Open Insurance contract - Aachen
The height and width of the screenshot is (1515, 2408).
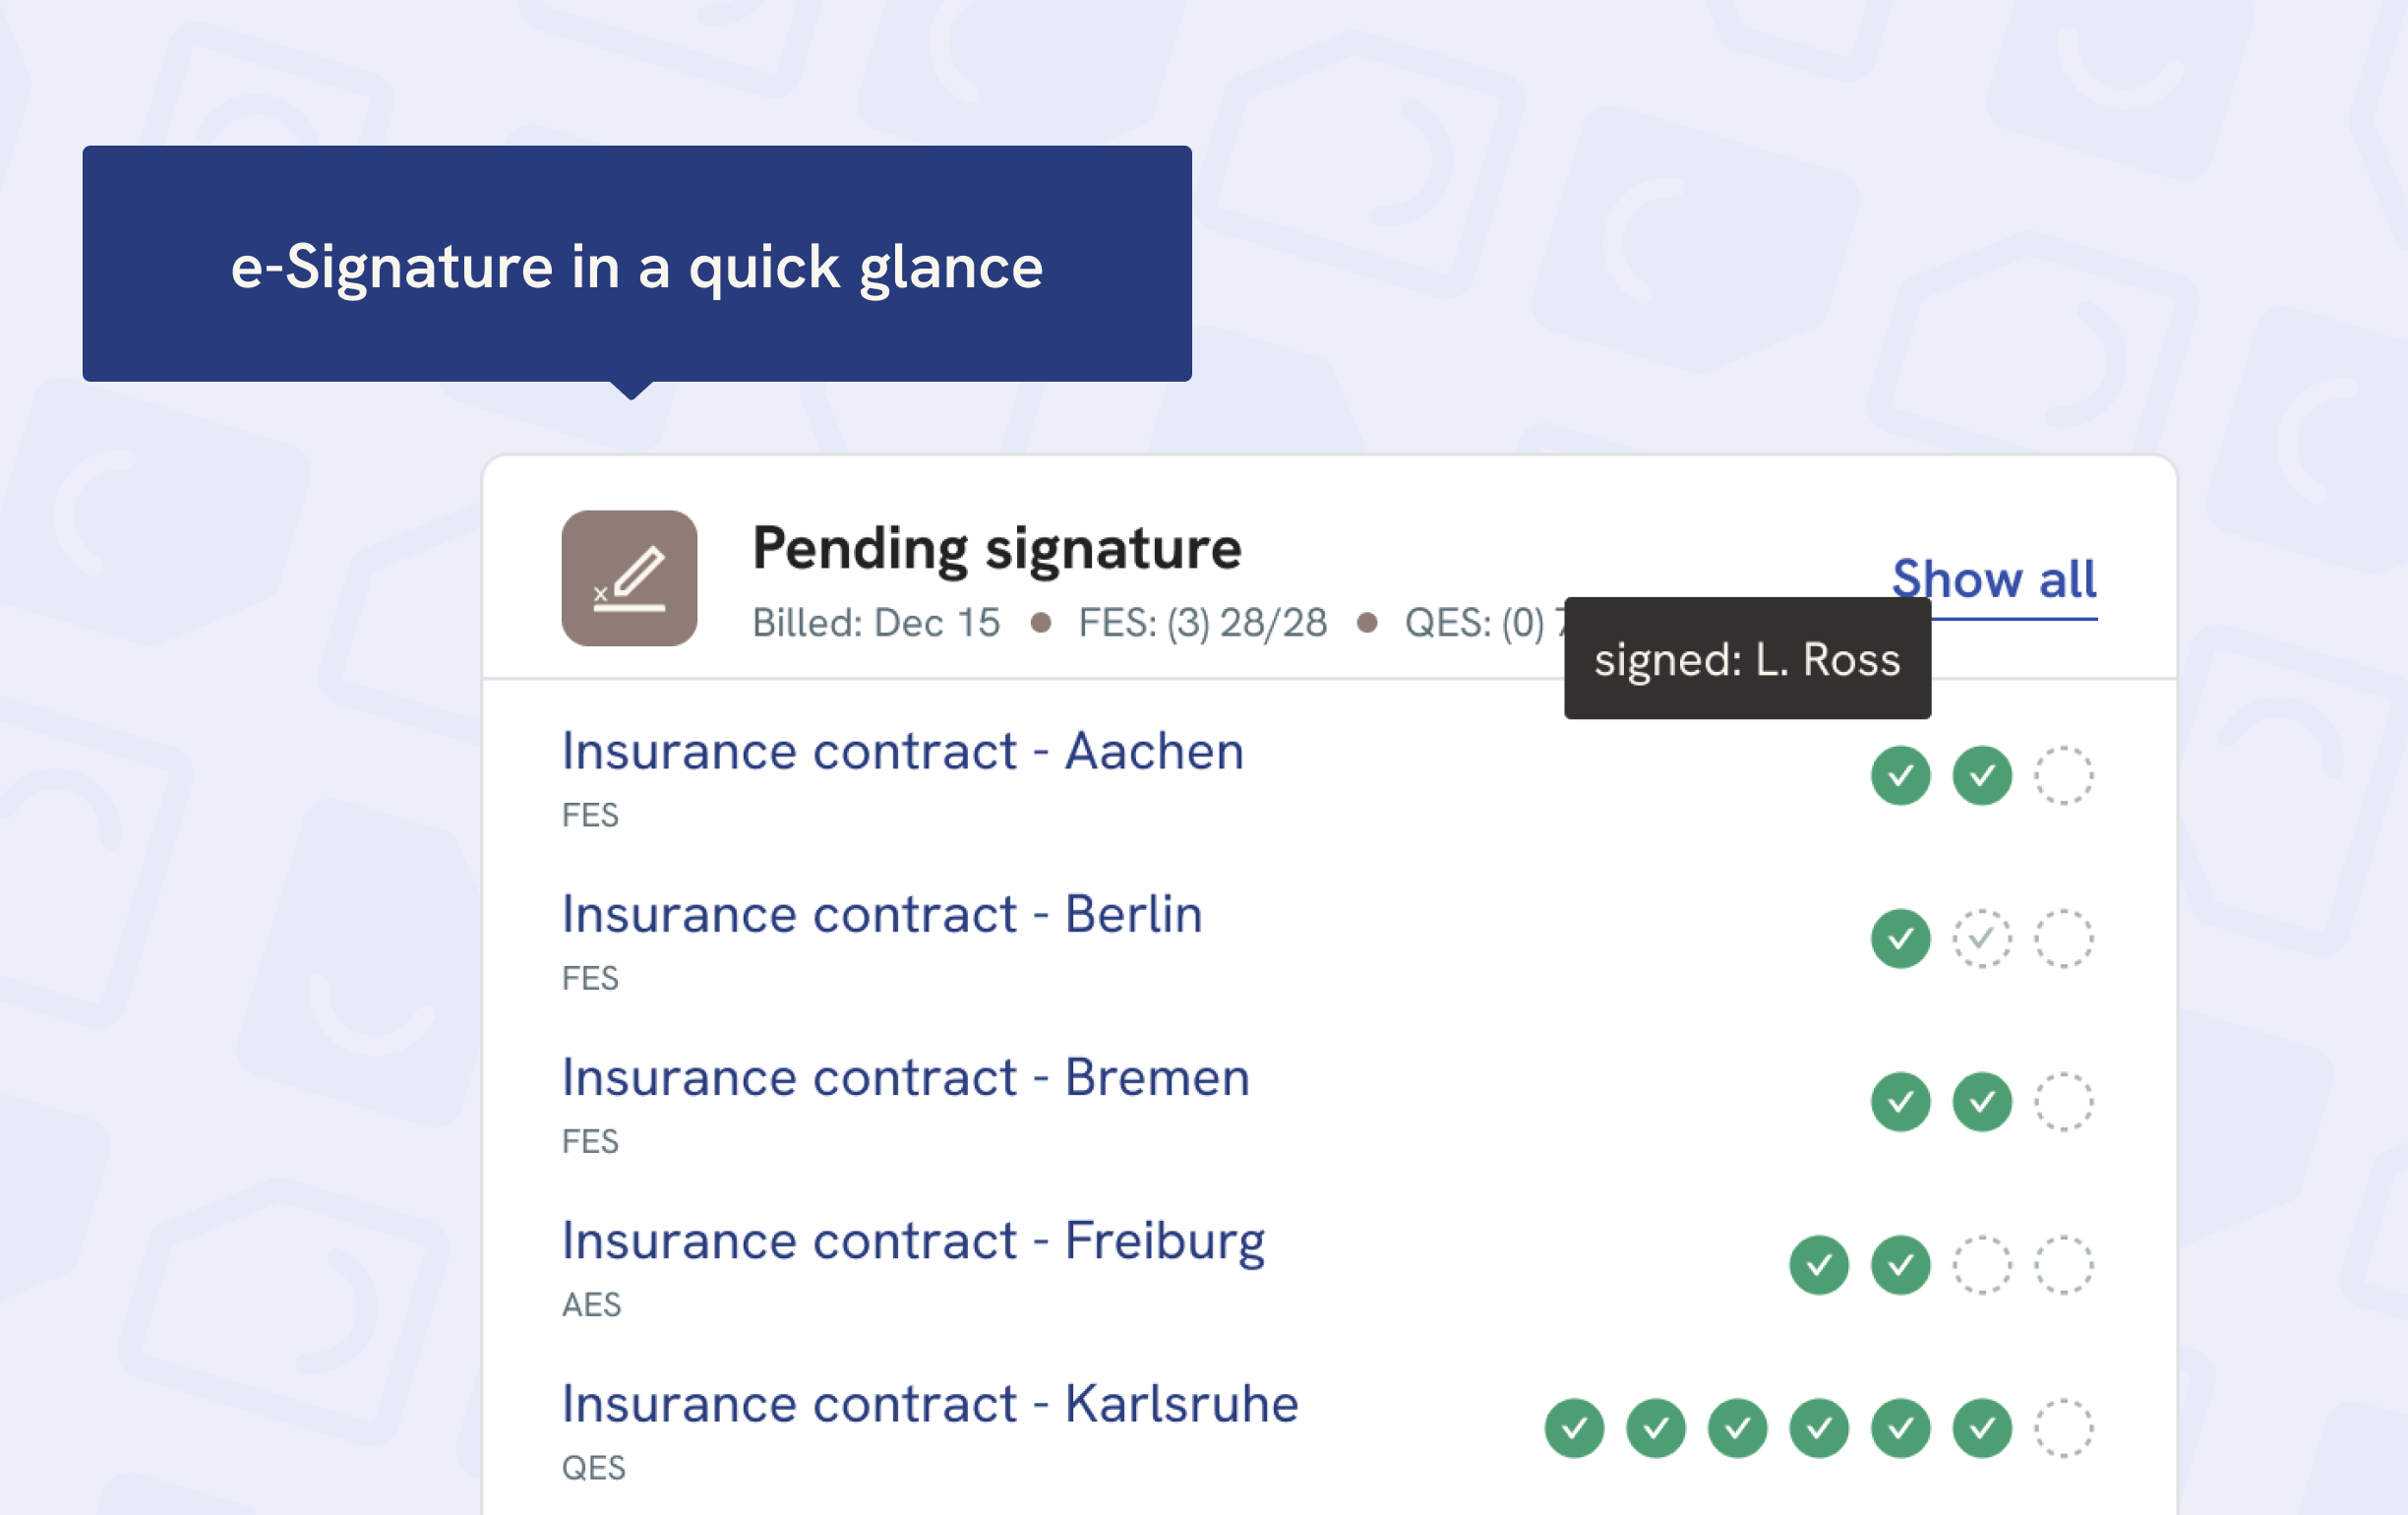click(x=901, y=752)
